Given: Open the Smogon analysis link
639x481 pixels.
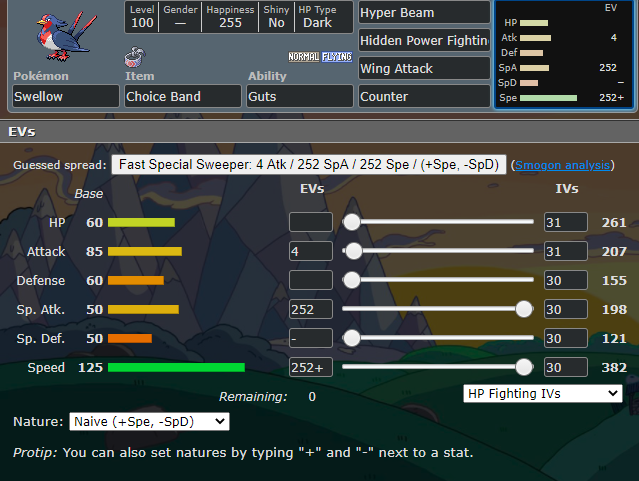Looking at the screenshot, I should click(562, 165).
